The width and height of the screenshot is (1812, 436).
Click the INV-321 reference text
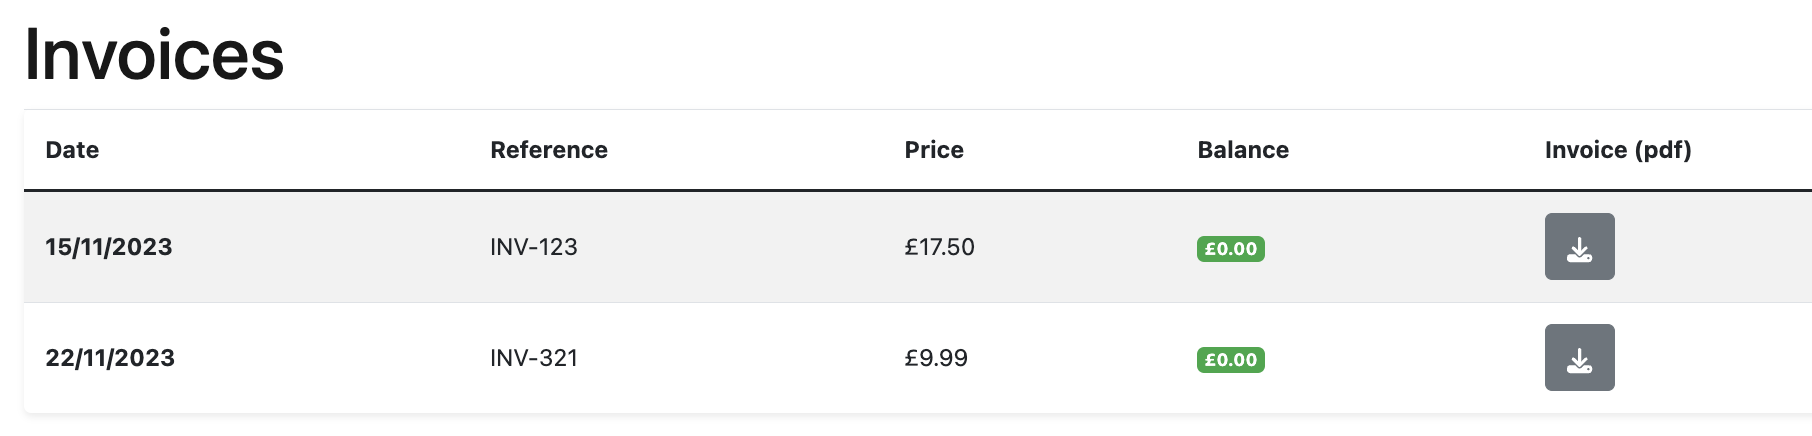(x=534, y=358)
